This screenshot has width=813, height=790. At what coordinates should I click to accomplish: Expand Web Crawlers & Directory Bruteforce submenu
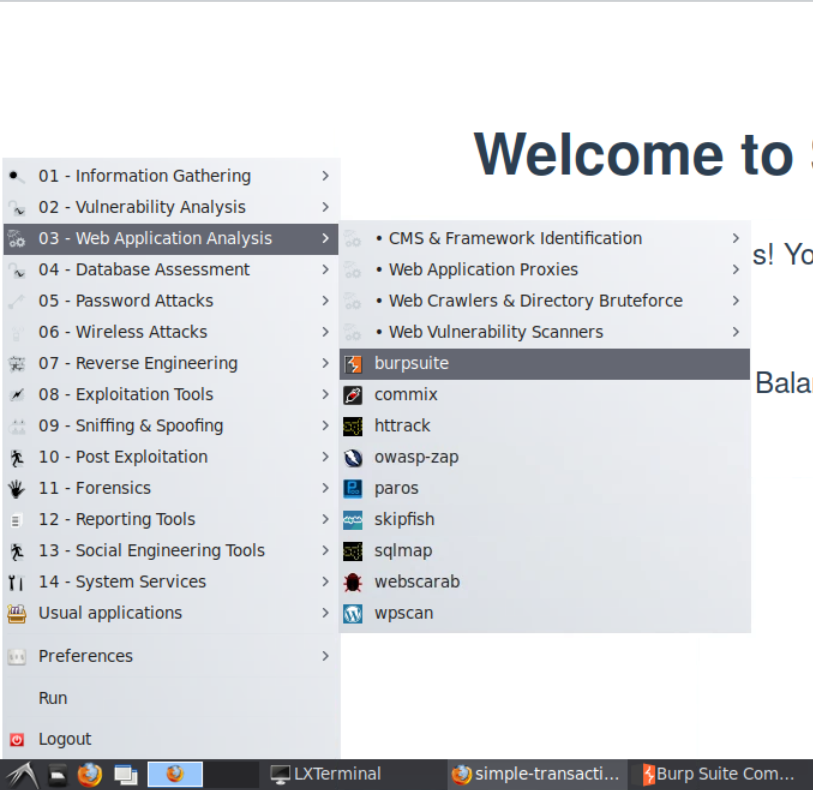[544, 301]
